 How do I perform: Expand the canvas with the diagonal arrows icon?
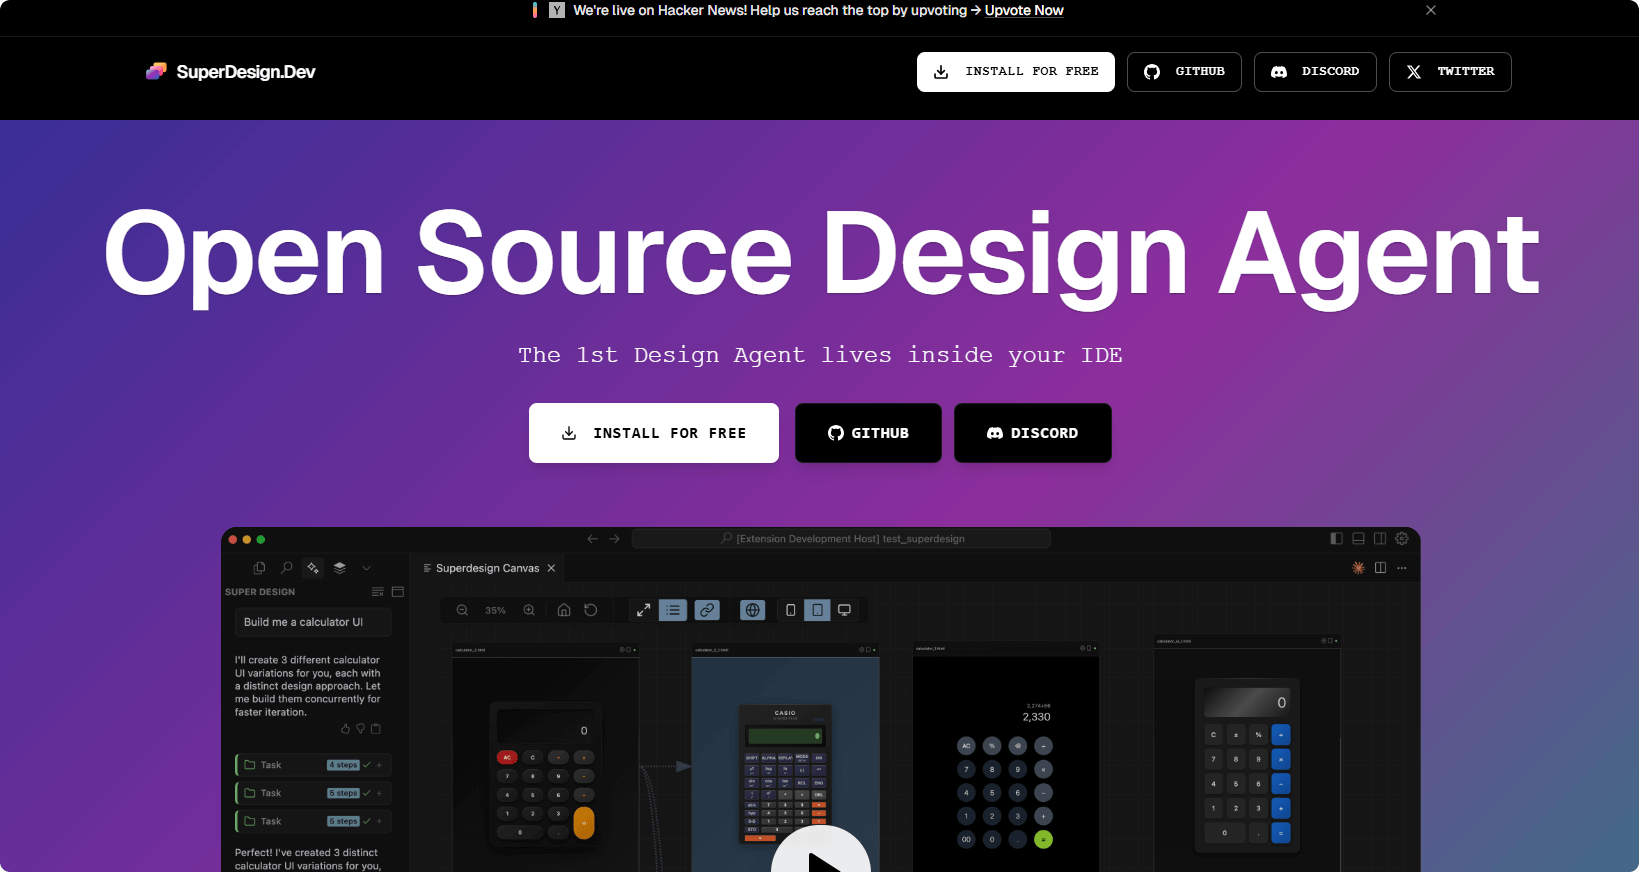coord(643,610)
